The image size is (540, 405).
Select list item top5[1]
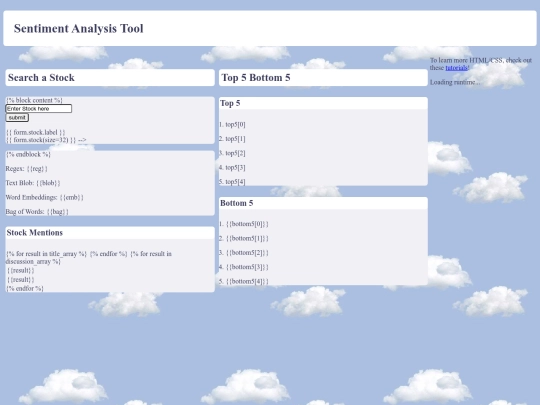tap(232, 139)
